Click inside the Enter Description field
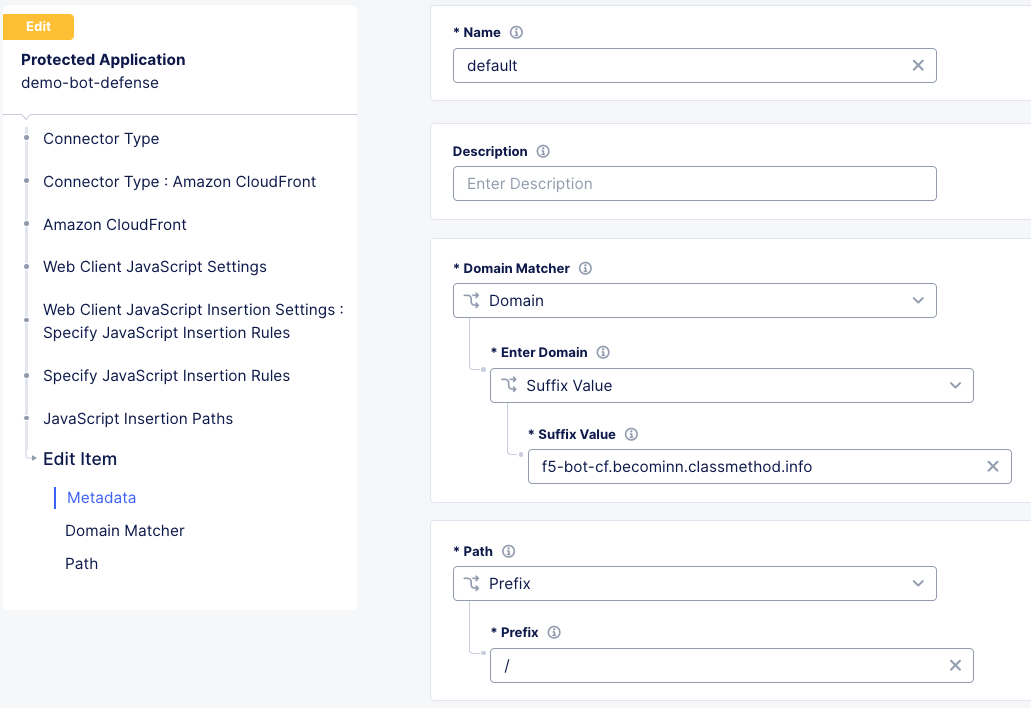Screen dimensions: 1031x708 tap(694, 183)
